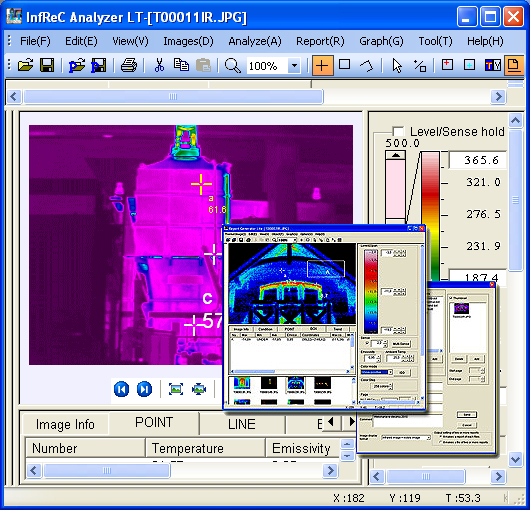The height and width of the screenshot is (510, 530).
Task: Select the magnifying glass zoom tool
Action: pos(233,65)
